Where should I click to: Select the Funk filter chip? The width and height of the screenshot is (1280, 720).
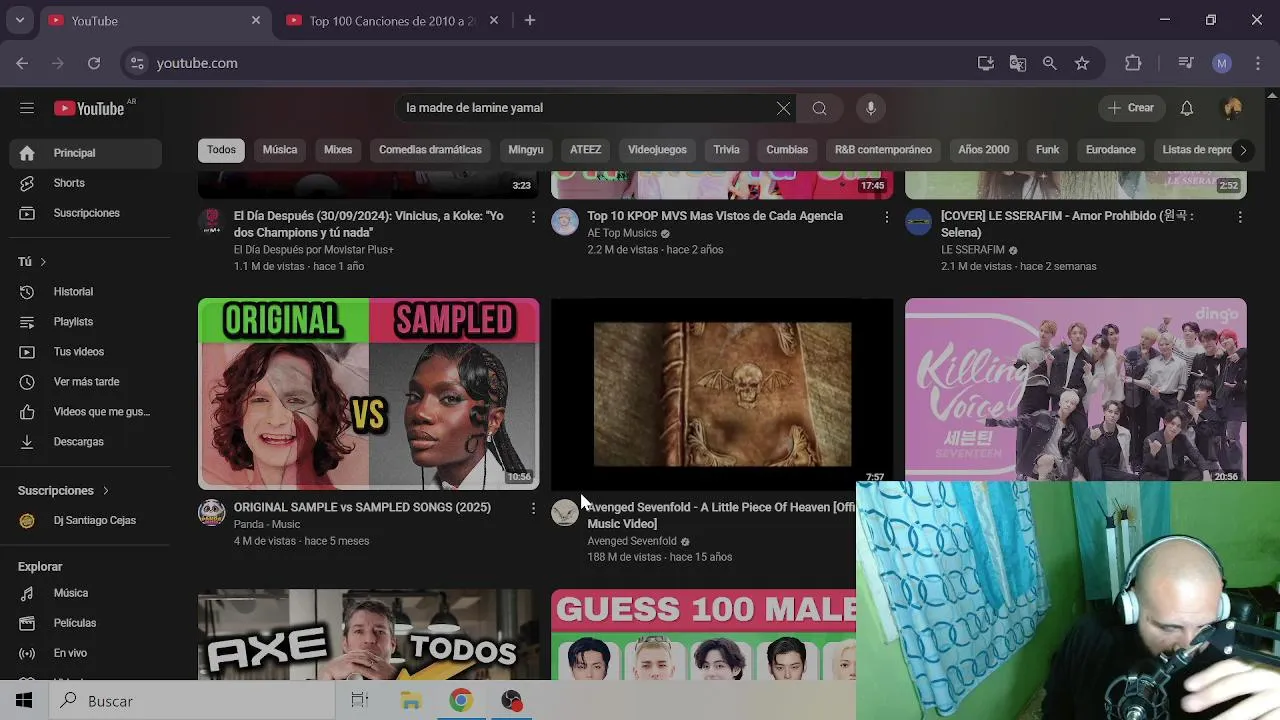(1047, 150)
